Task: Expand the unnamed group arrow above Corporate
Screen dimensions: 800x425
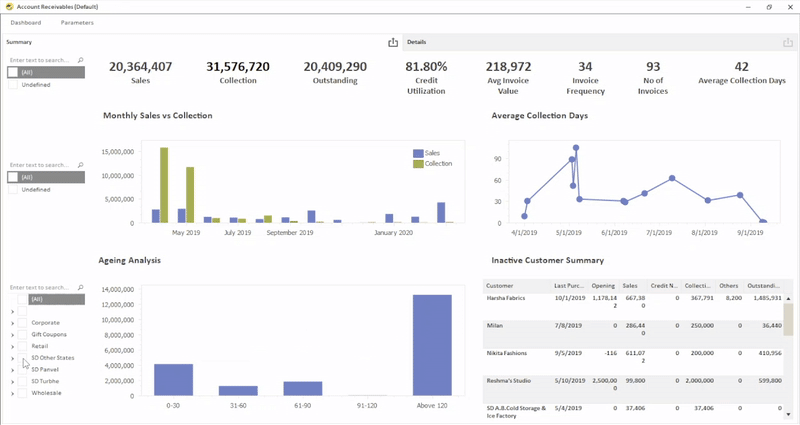Action: (12, 312)
